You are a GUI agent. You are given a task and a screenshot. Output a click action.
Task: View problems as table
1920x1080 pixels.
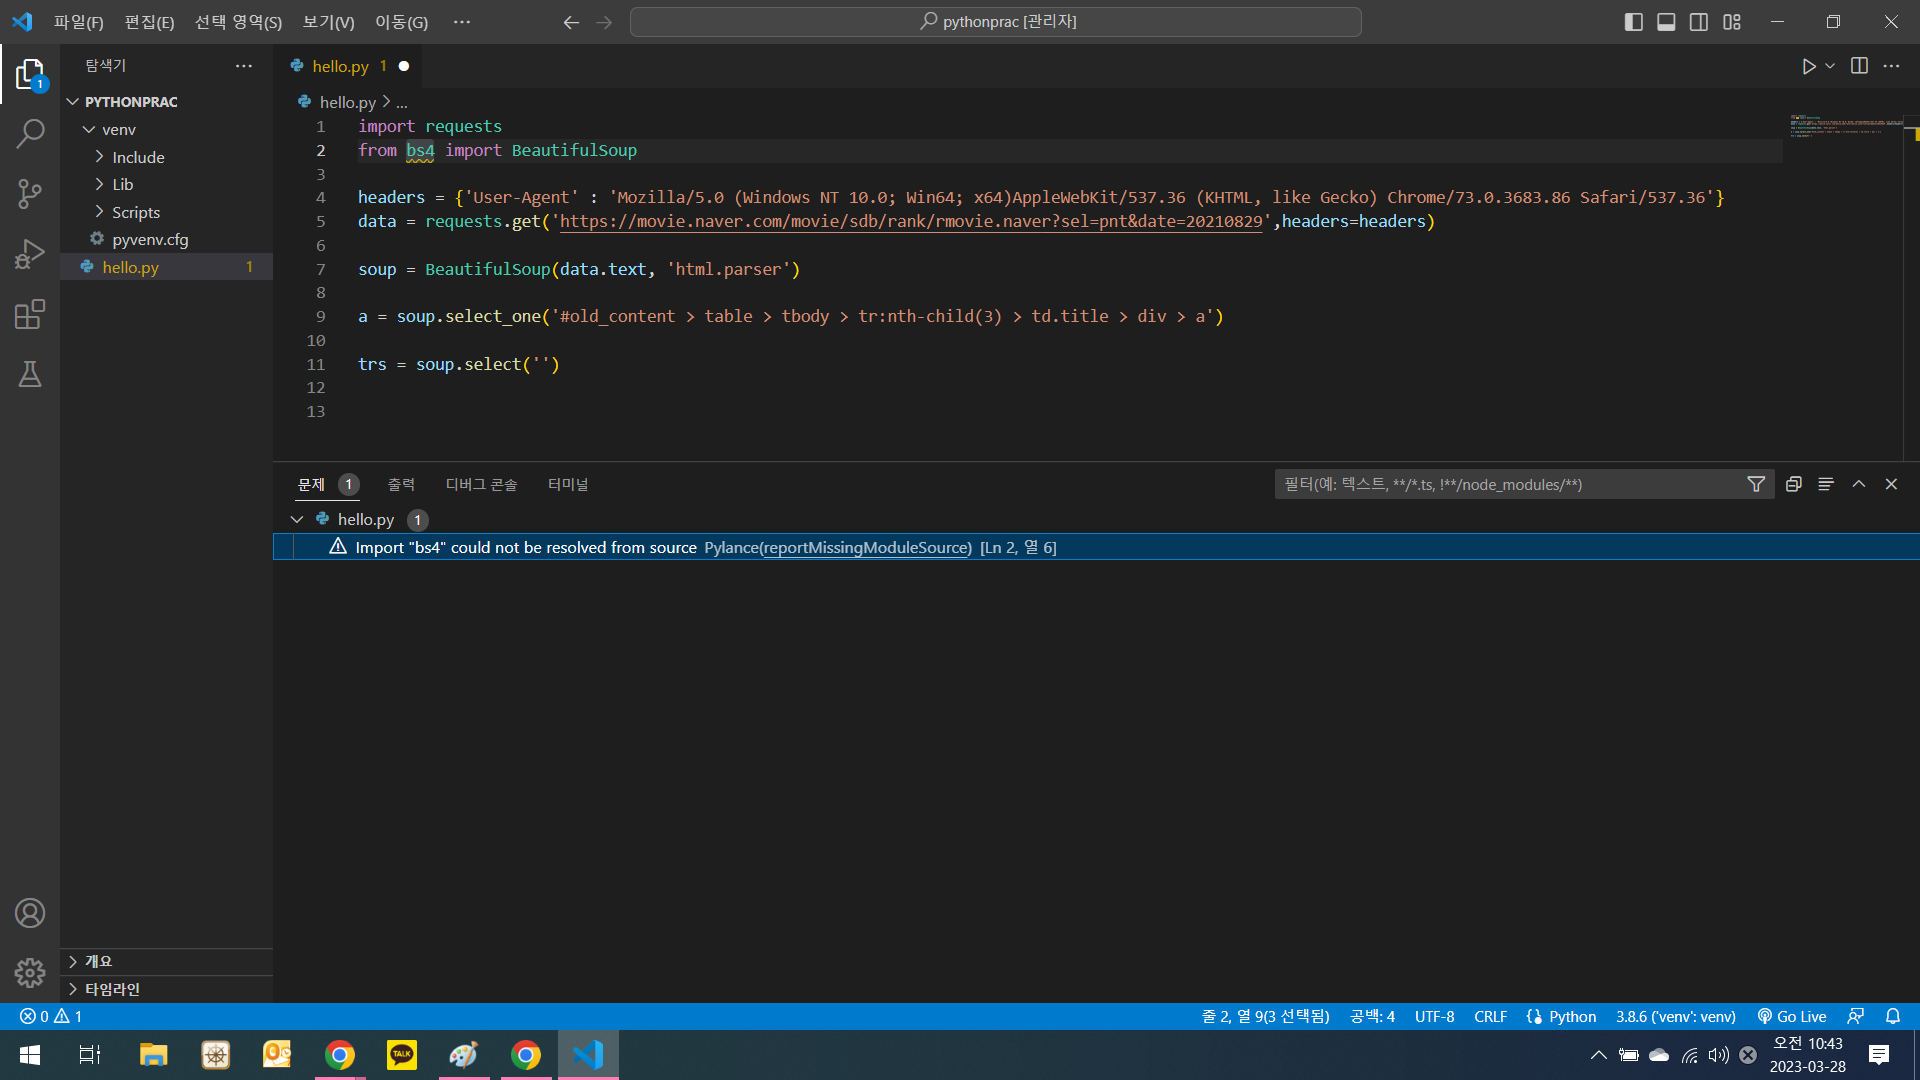coord(1826,484)
